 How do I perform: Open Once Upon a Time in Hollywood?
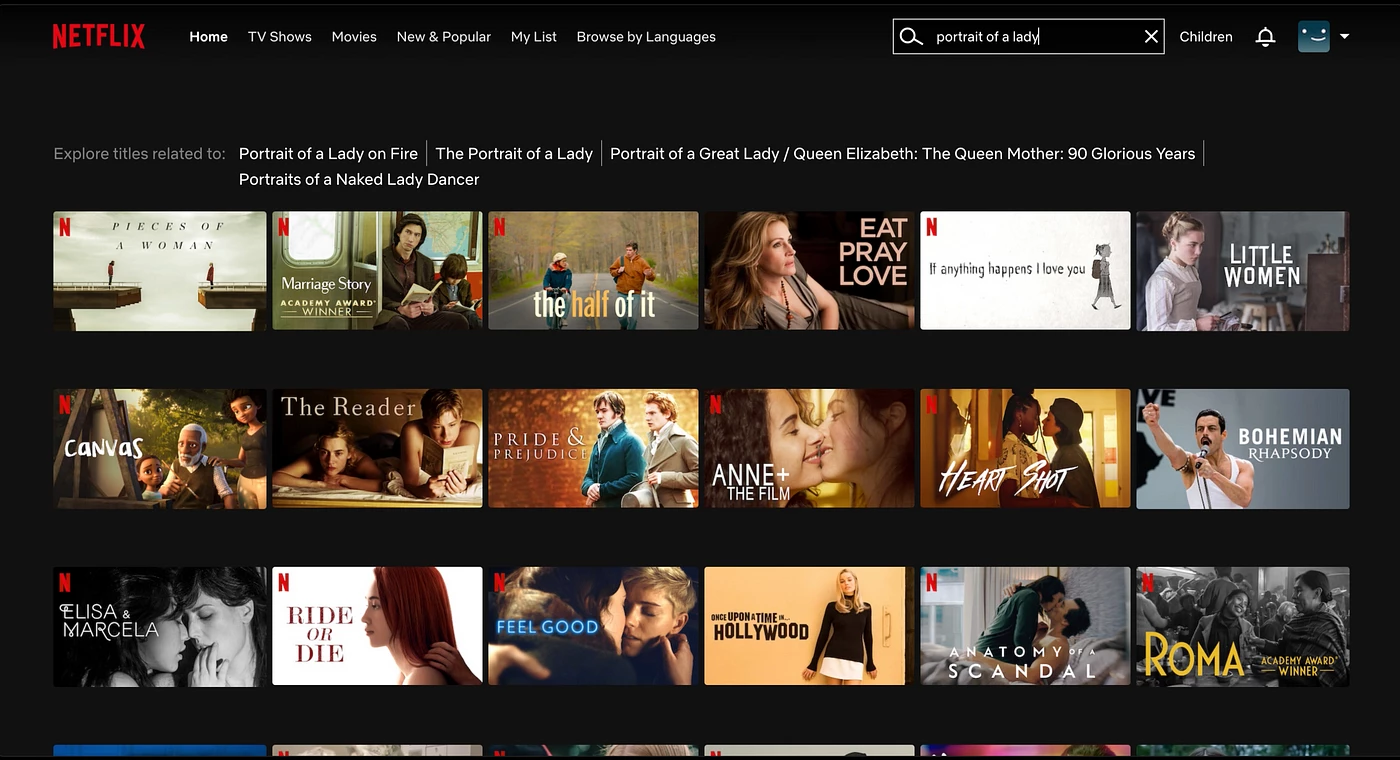[x=809, y=626]
